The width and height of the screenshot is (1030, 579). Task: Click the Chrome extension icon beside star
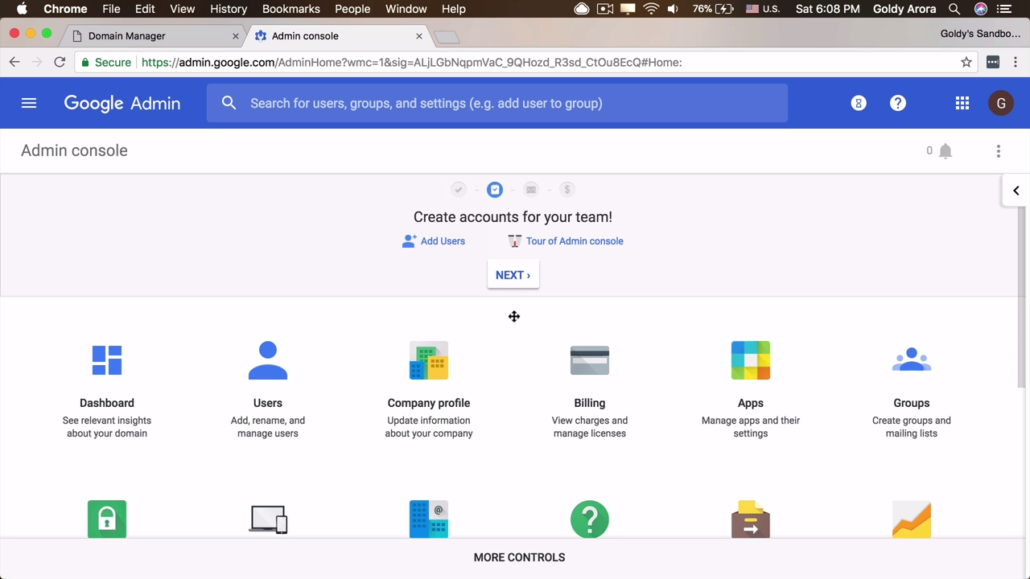993,62
